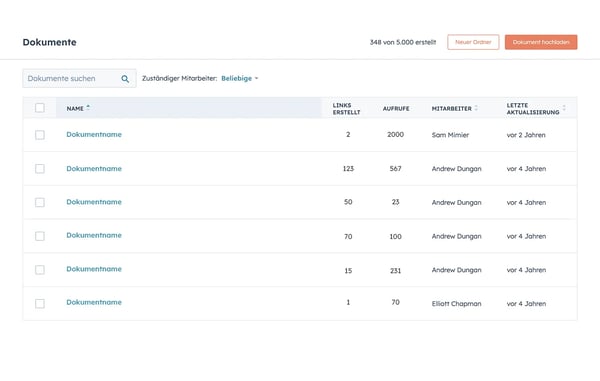600x381 pixels.
Task: Open Dokumentname with 123 links erstellt
Action: pyautogui.click(x=94, y=168)
